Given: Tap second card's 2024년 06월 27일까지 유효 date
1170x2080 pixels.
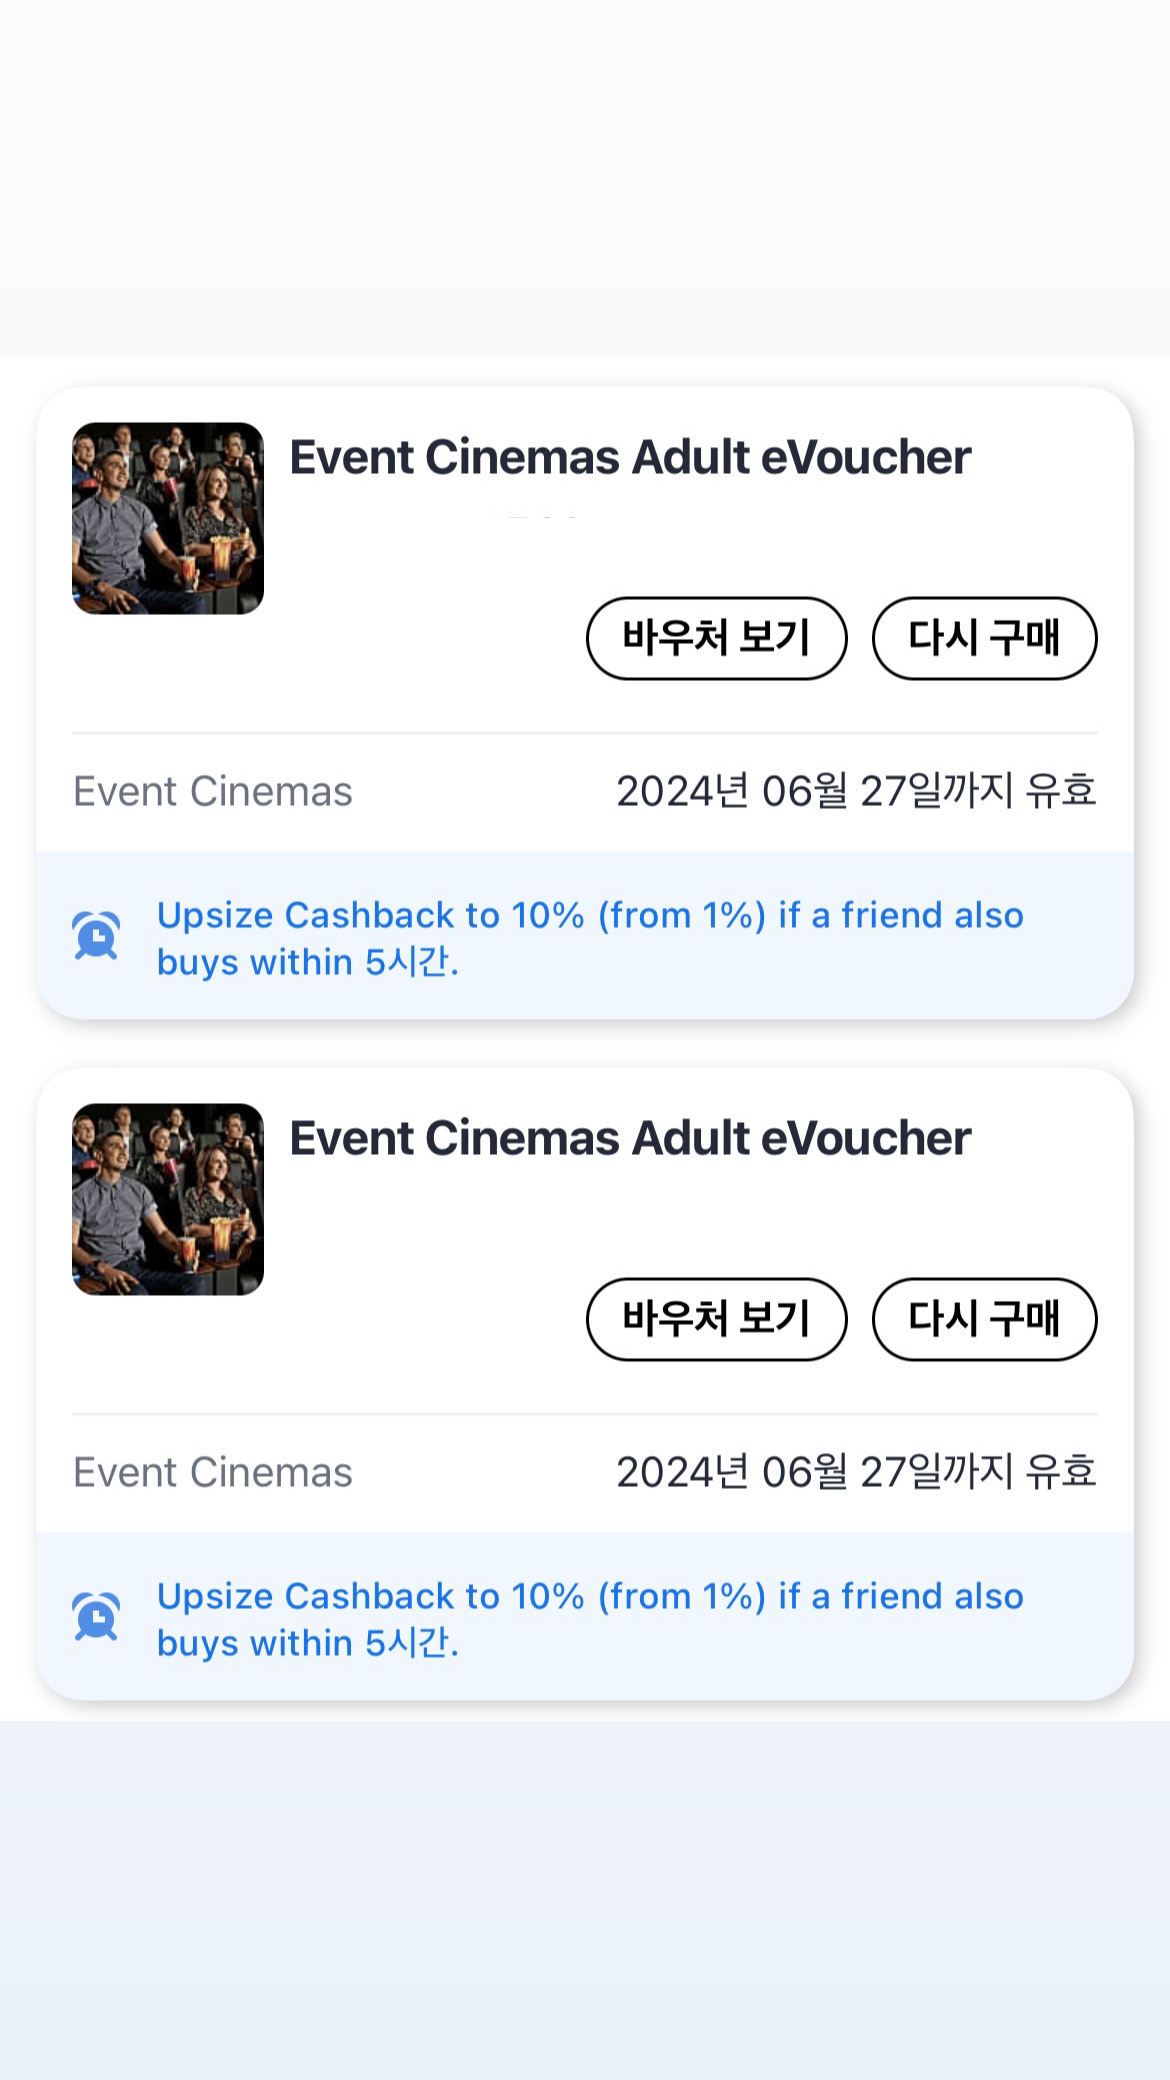Looking at the screenshot, I should click(856, 1473).
